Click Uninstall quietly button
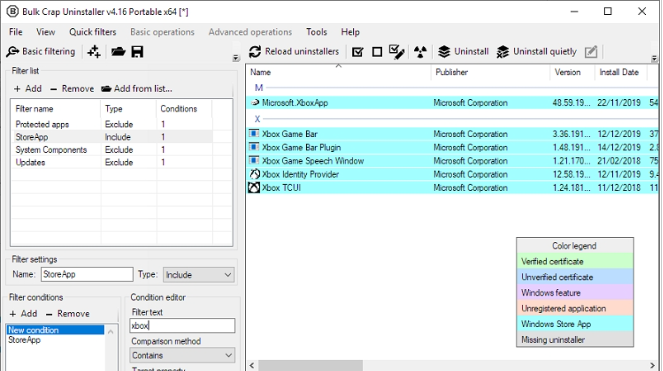The height and width of the screenshot is (371, 663). [537, 52]
